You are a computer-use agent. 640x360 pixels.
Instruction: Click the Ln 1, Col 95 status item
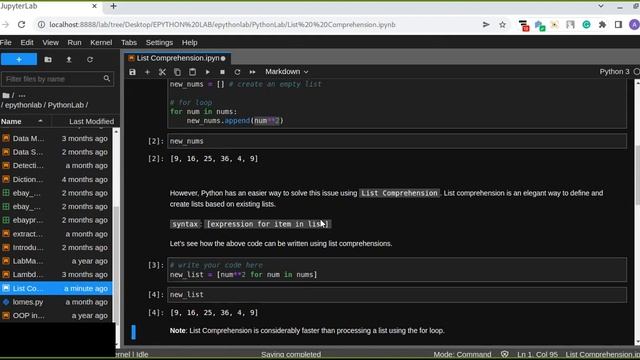537,354
